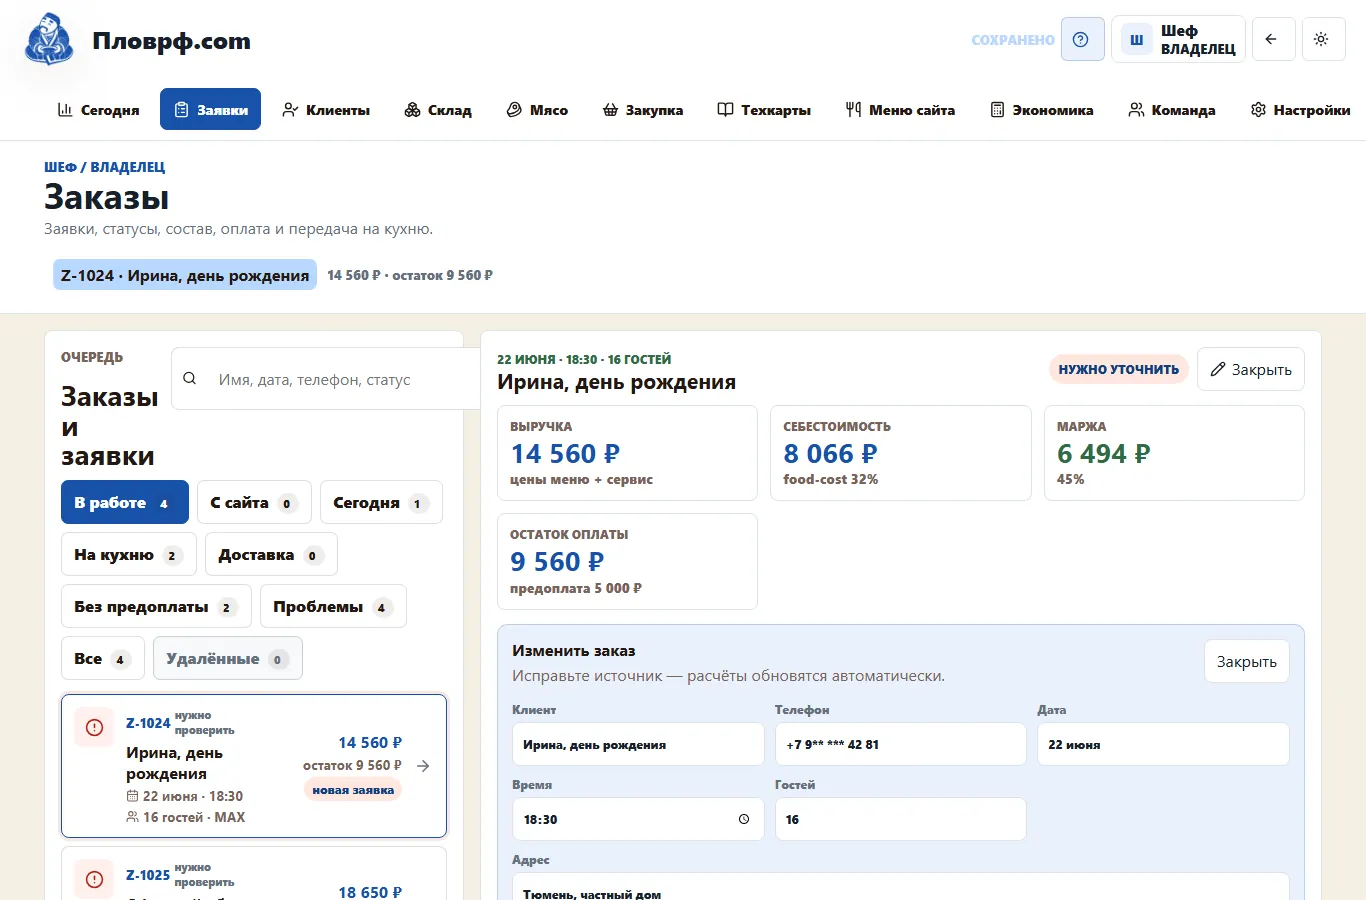Open the Настройки tab
Screen dimensions: 1366x900
point(1300,110)
